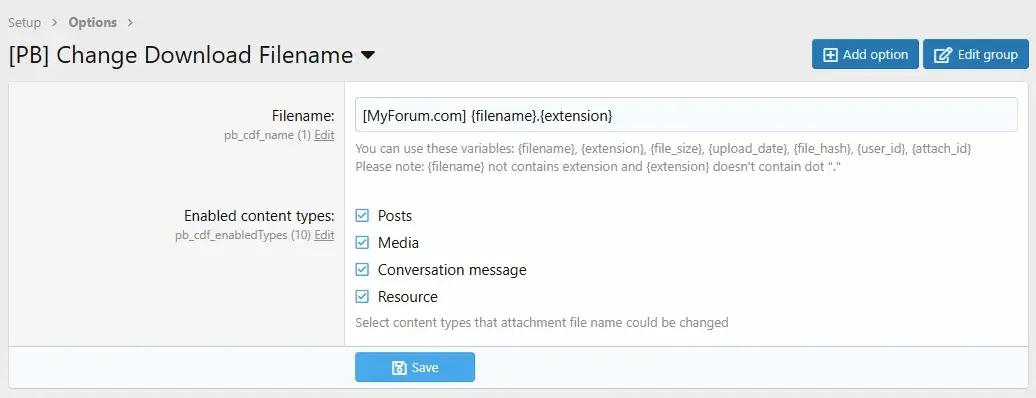Focus the Filename text field
This screenshot has height=398, width=1036.
click(686, 115)
